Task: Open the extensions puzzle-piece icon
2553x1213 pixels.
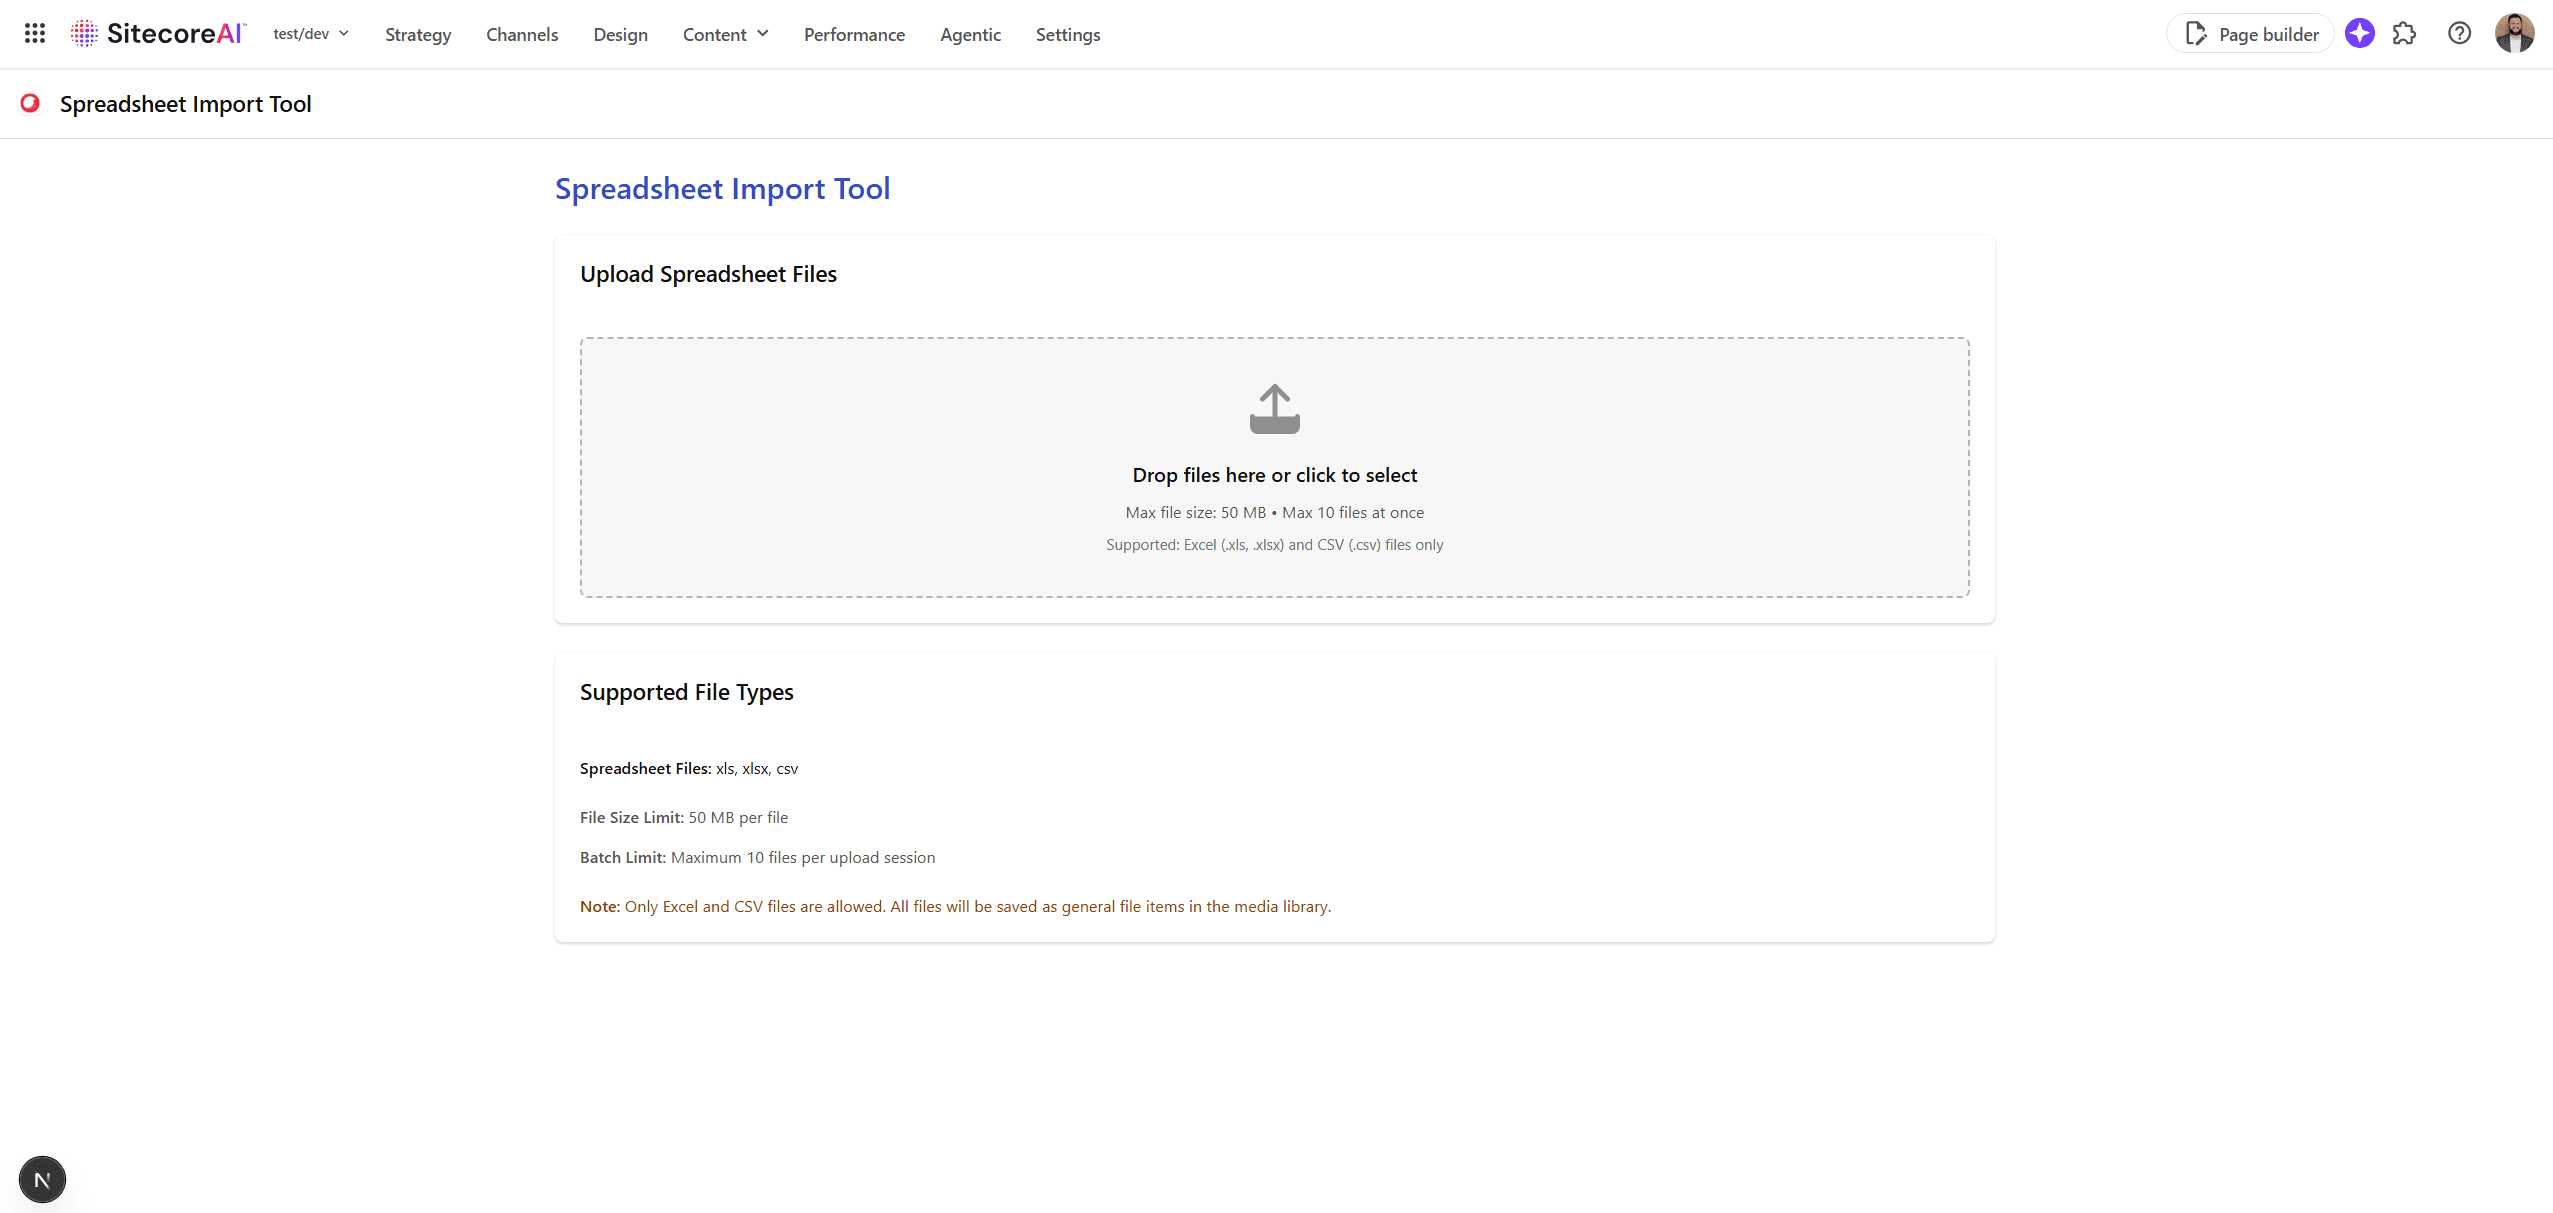Action: (x=2405, y=33)
